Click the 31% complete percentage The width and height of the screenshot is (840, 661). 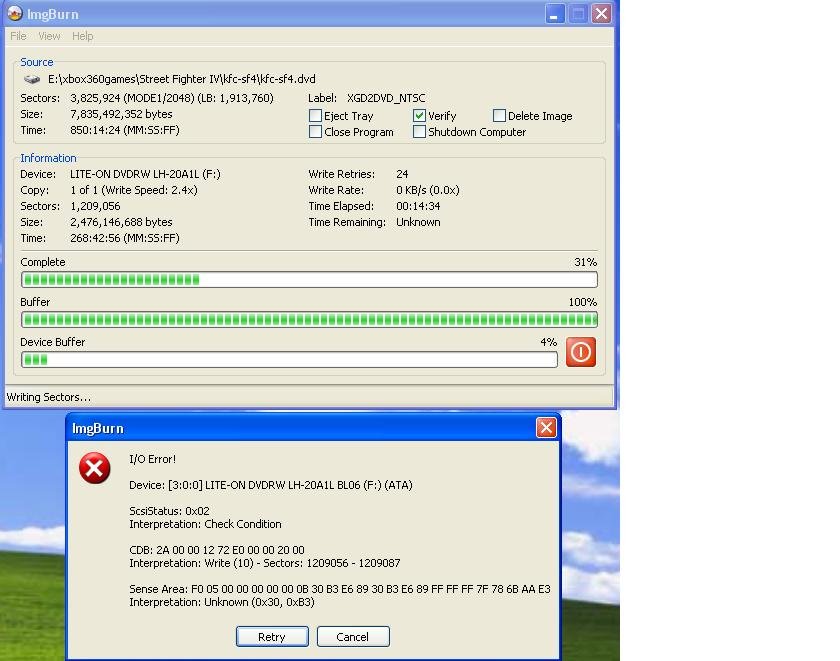pos(585,262)
